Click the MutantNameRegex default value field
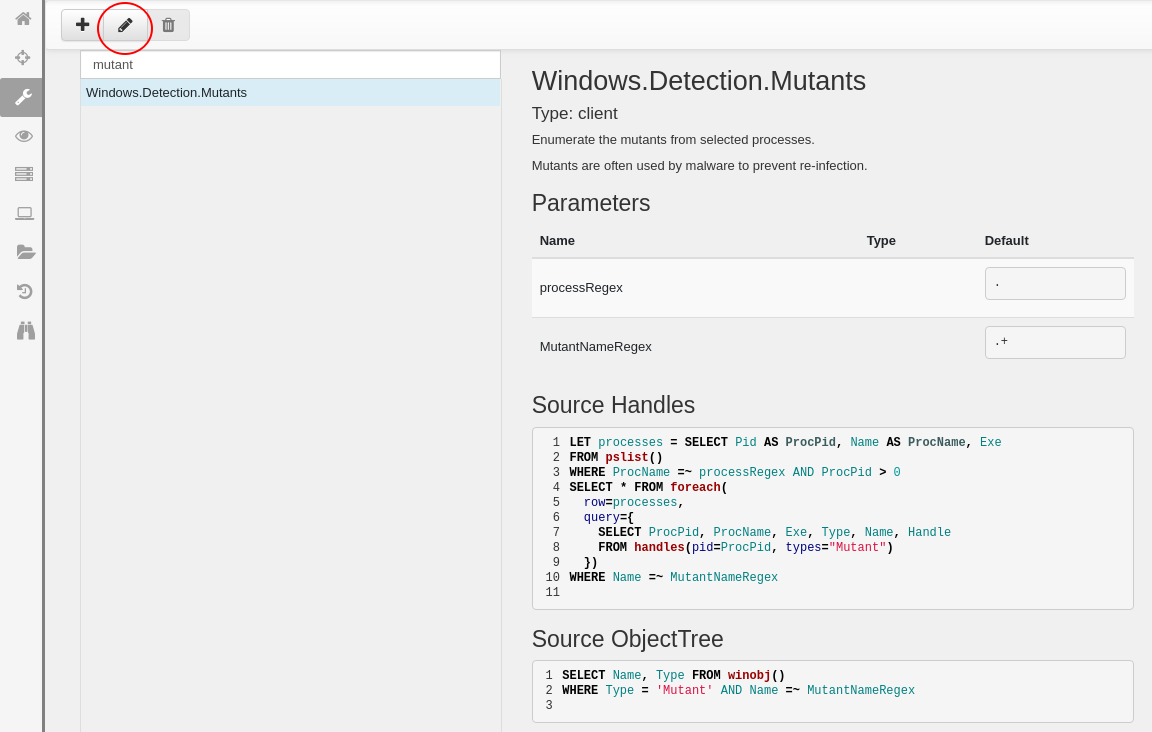The height and width of the screenshot is (732, 1152). (1054, 343)
